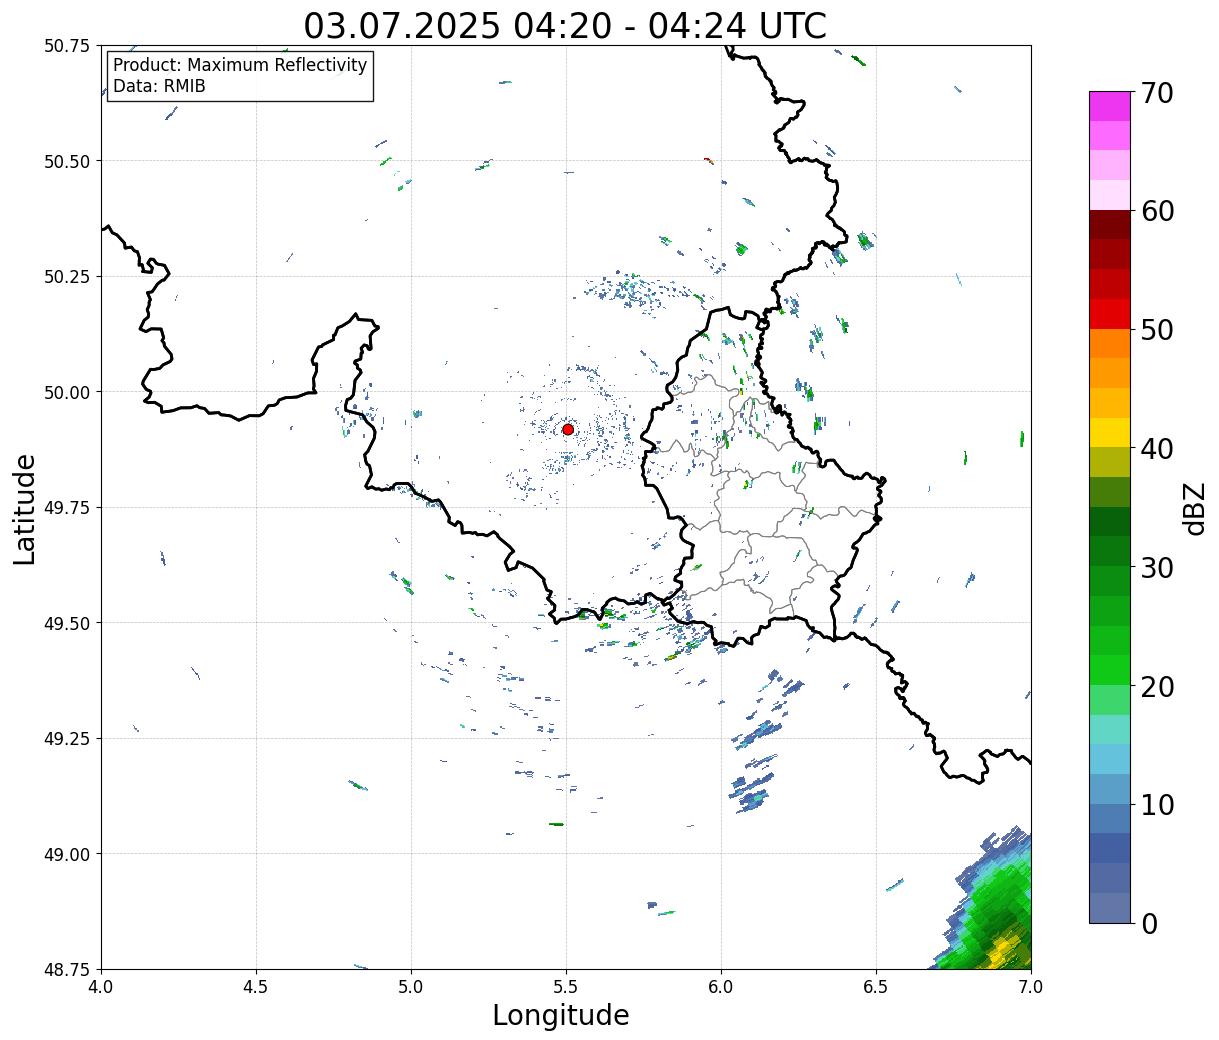The height and width of the screenshot is (1040, 1219).
Task: Click the latitude tick label 50.50
Action: click(x=66, y=161)
